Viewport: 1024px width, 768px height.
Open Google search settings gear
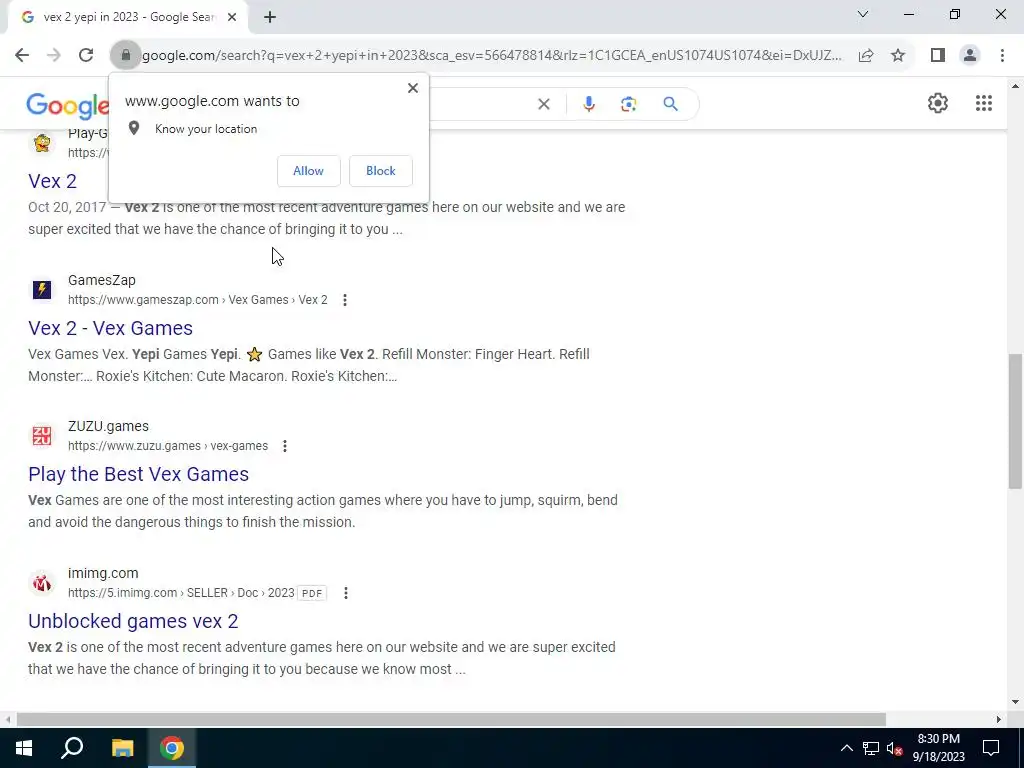click(x=938, y=103)
